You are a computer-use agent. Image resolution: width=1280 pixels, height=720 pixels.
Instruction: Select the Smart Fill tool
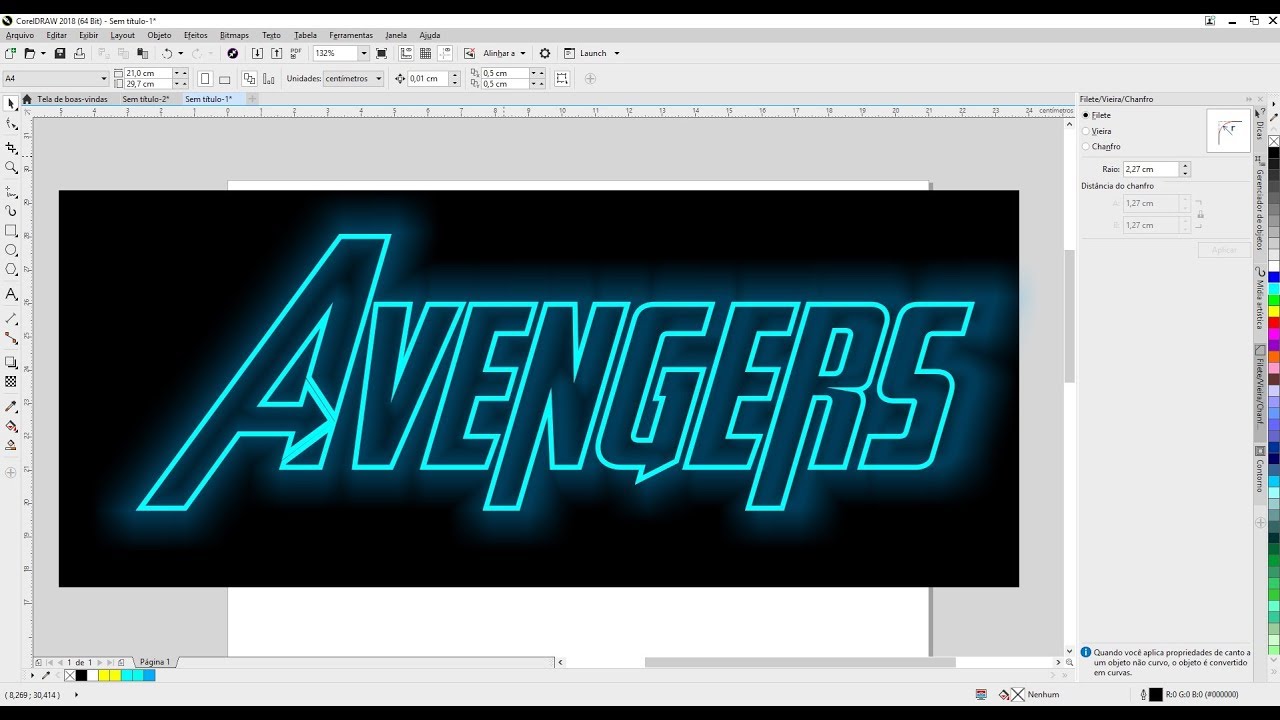(x=11, y=446)
